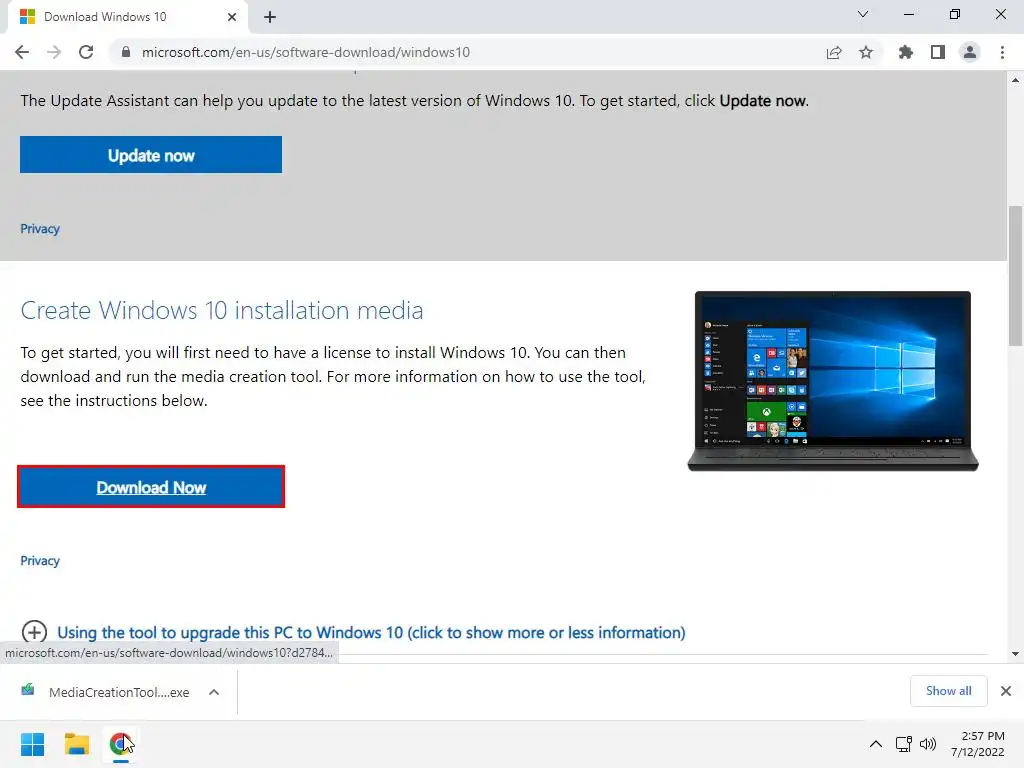Select the Download Windows 10 tab
The height and width of the screenshot is (768, 1024).
pyautogui.click(x=127, y=17)
